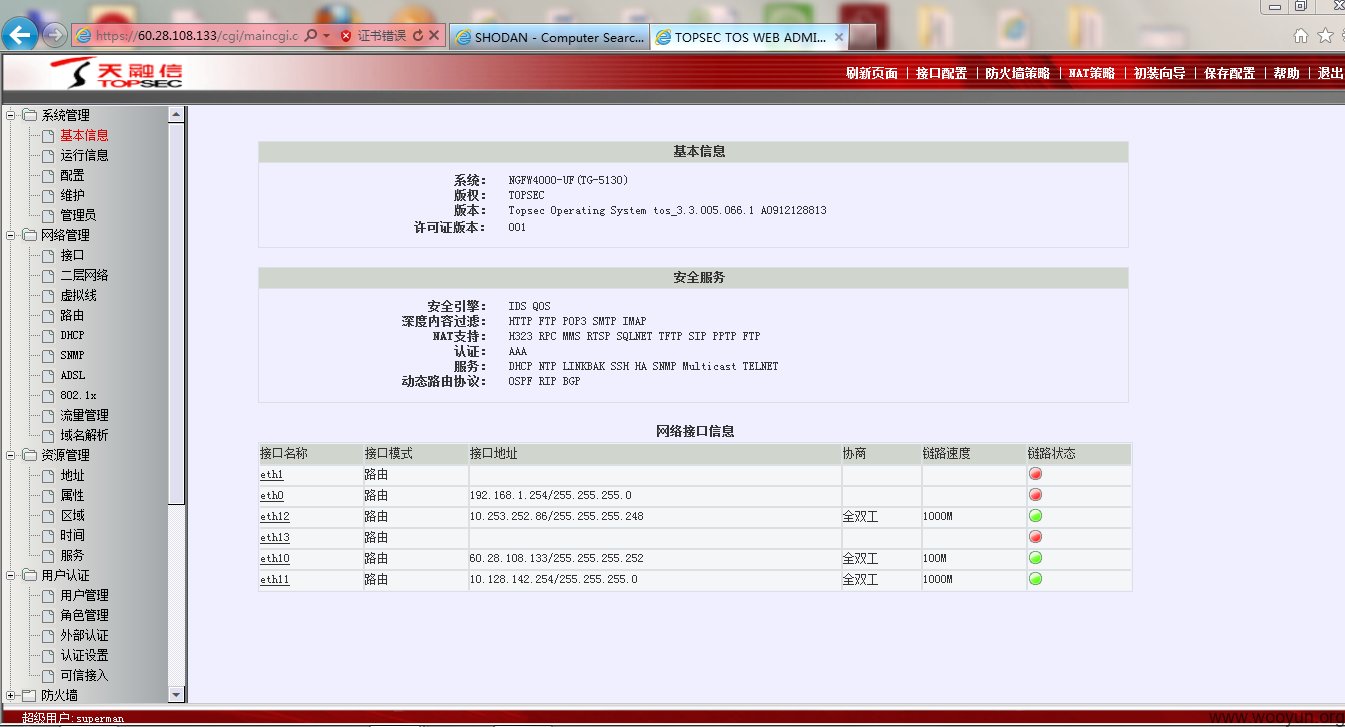Collapse the 用户认证 tree node

11,575
